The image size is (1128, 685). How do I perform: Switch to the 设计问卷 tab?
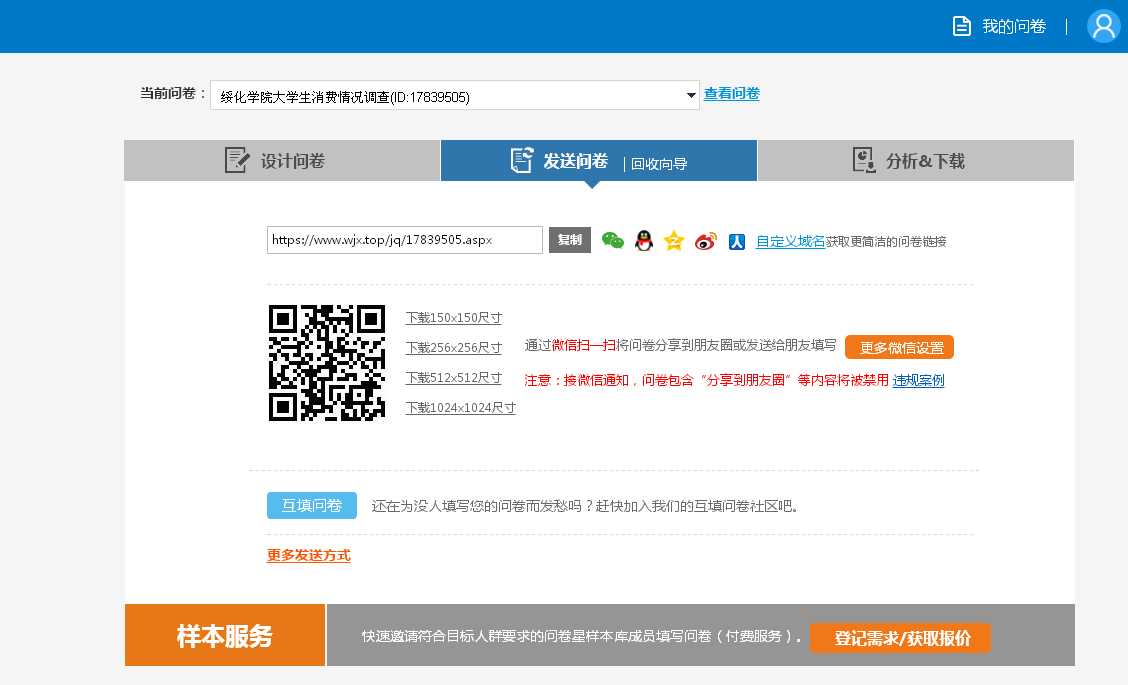pyautogui.click(x=282, y=160)
